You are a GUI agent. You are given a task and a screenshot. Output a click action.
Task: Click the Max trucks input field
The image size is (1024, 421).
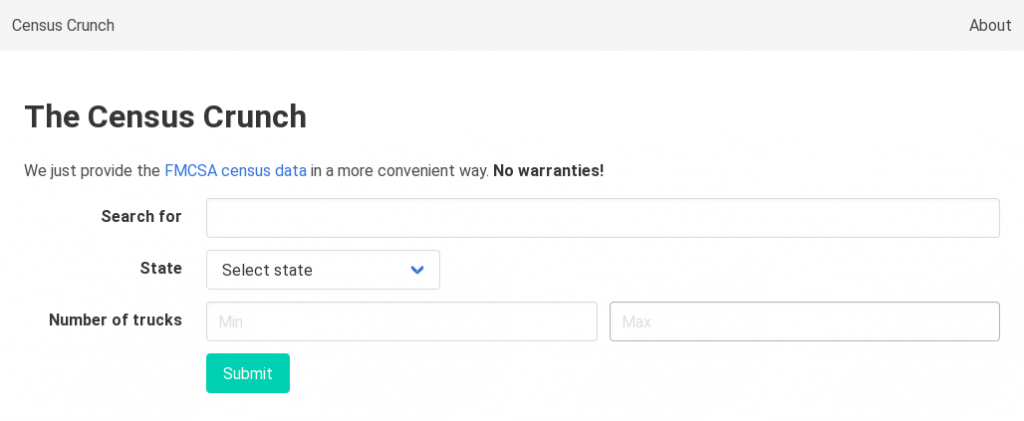coord(804,322)
